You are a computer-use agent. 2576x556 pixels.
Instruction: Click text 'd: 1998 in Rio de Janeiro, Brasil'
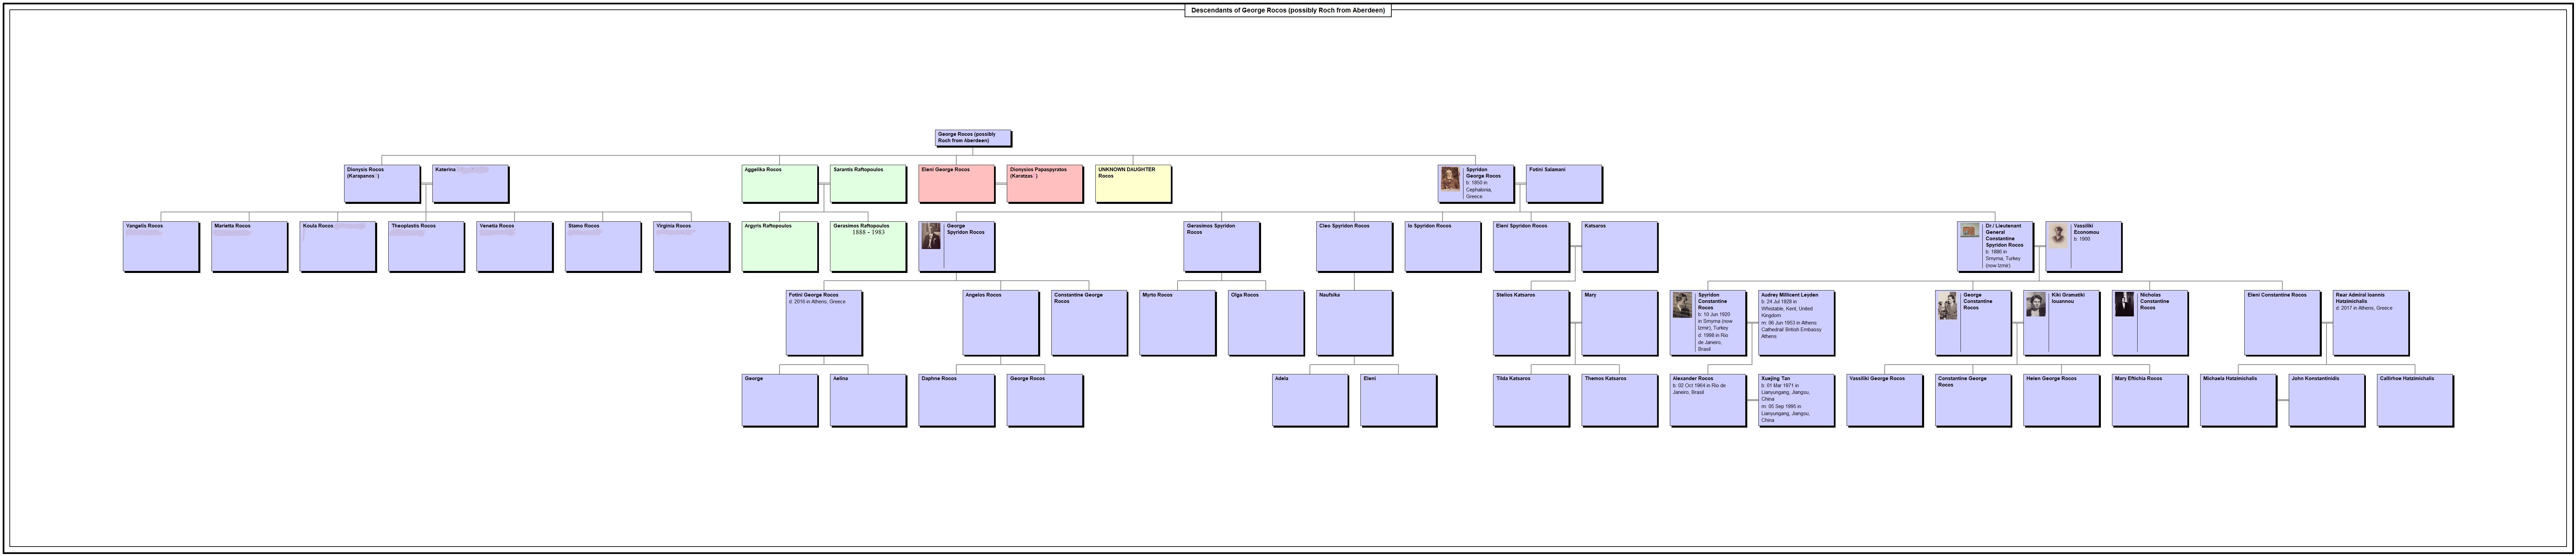click(1713, 342)
